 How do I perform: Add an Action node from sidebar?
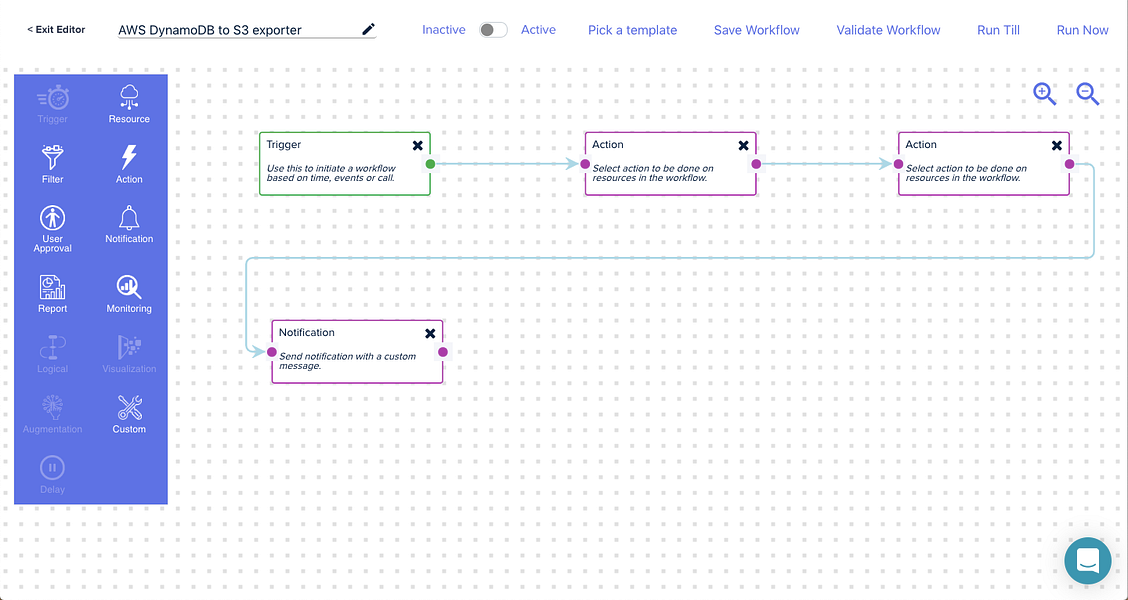coord(129,157)
